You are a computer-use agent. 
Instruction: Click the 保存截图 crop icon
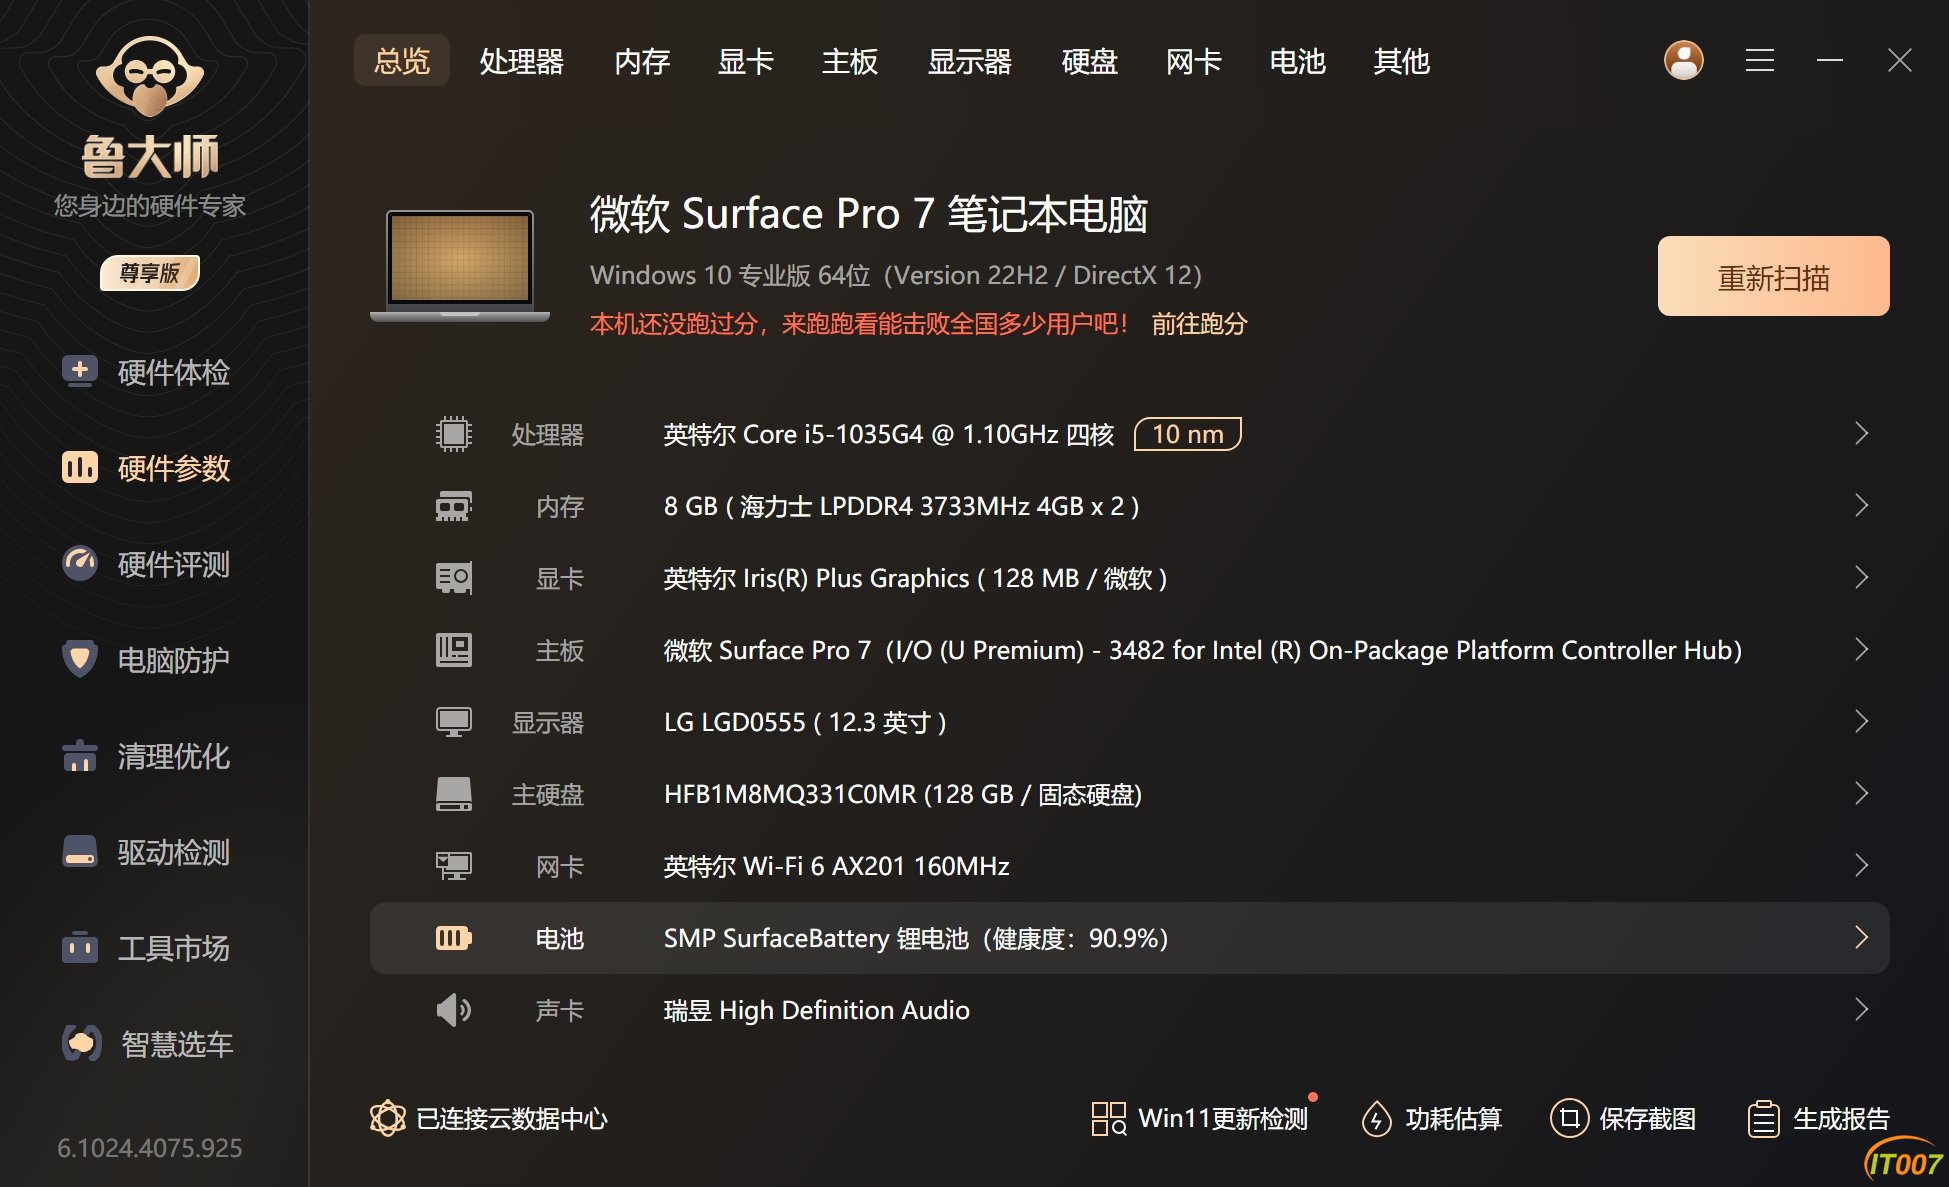tap(1569, 1118)
